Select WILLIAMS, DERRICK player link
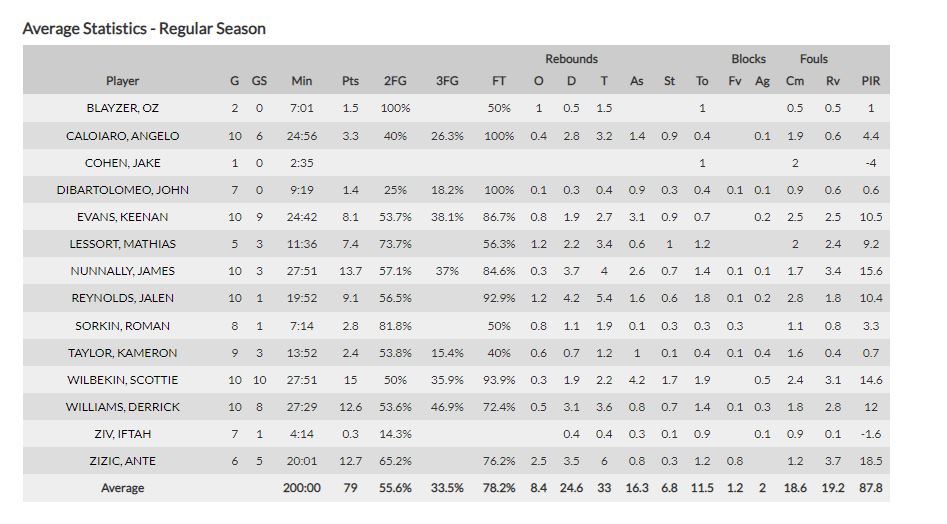Image resolution: width=947 pixels, height=524 pixels. (122, 407)
